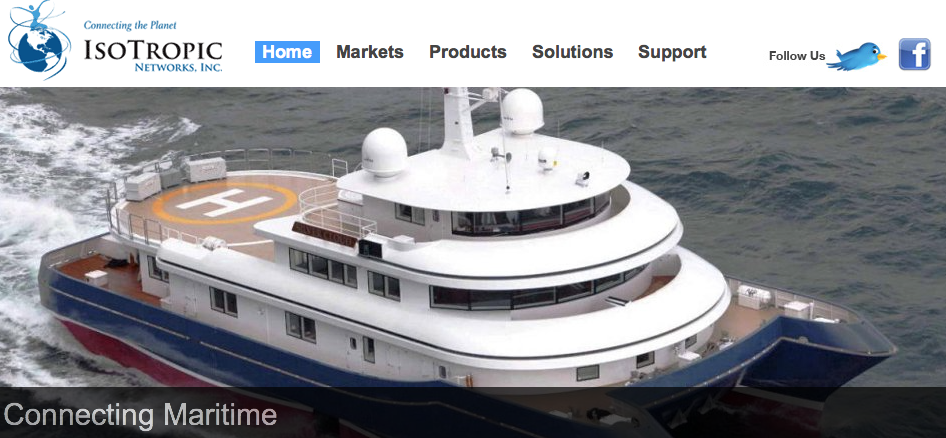
Task: Open the Twitter bird link
Action: 857,56
